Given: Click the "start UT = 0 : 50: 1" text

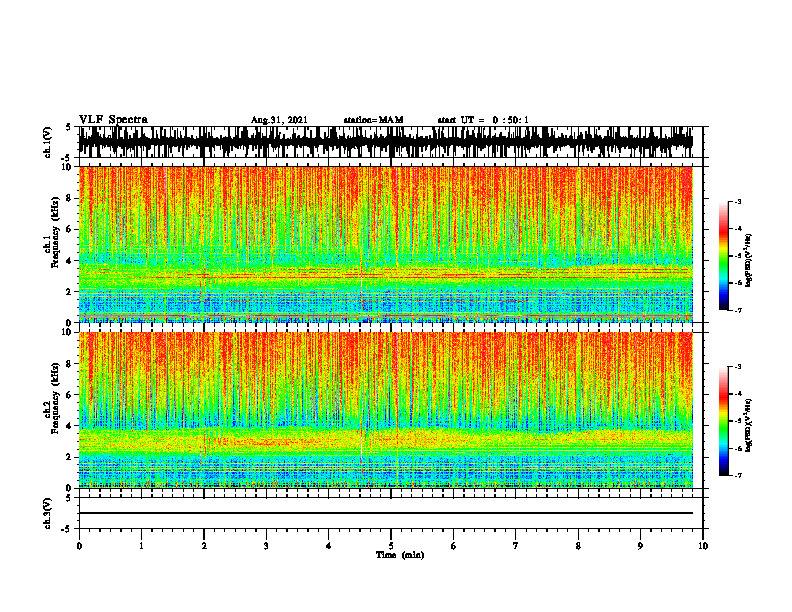Looking at the screenshot, I should (x=483, y=120).
